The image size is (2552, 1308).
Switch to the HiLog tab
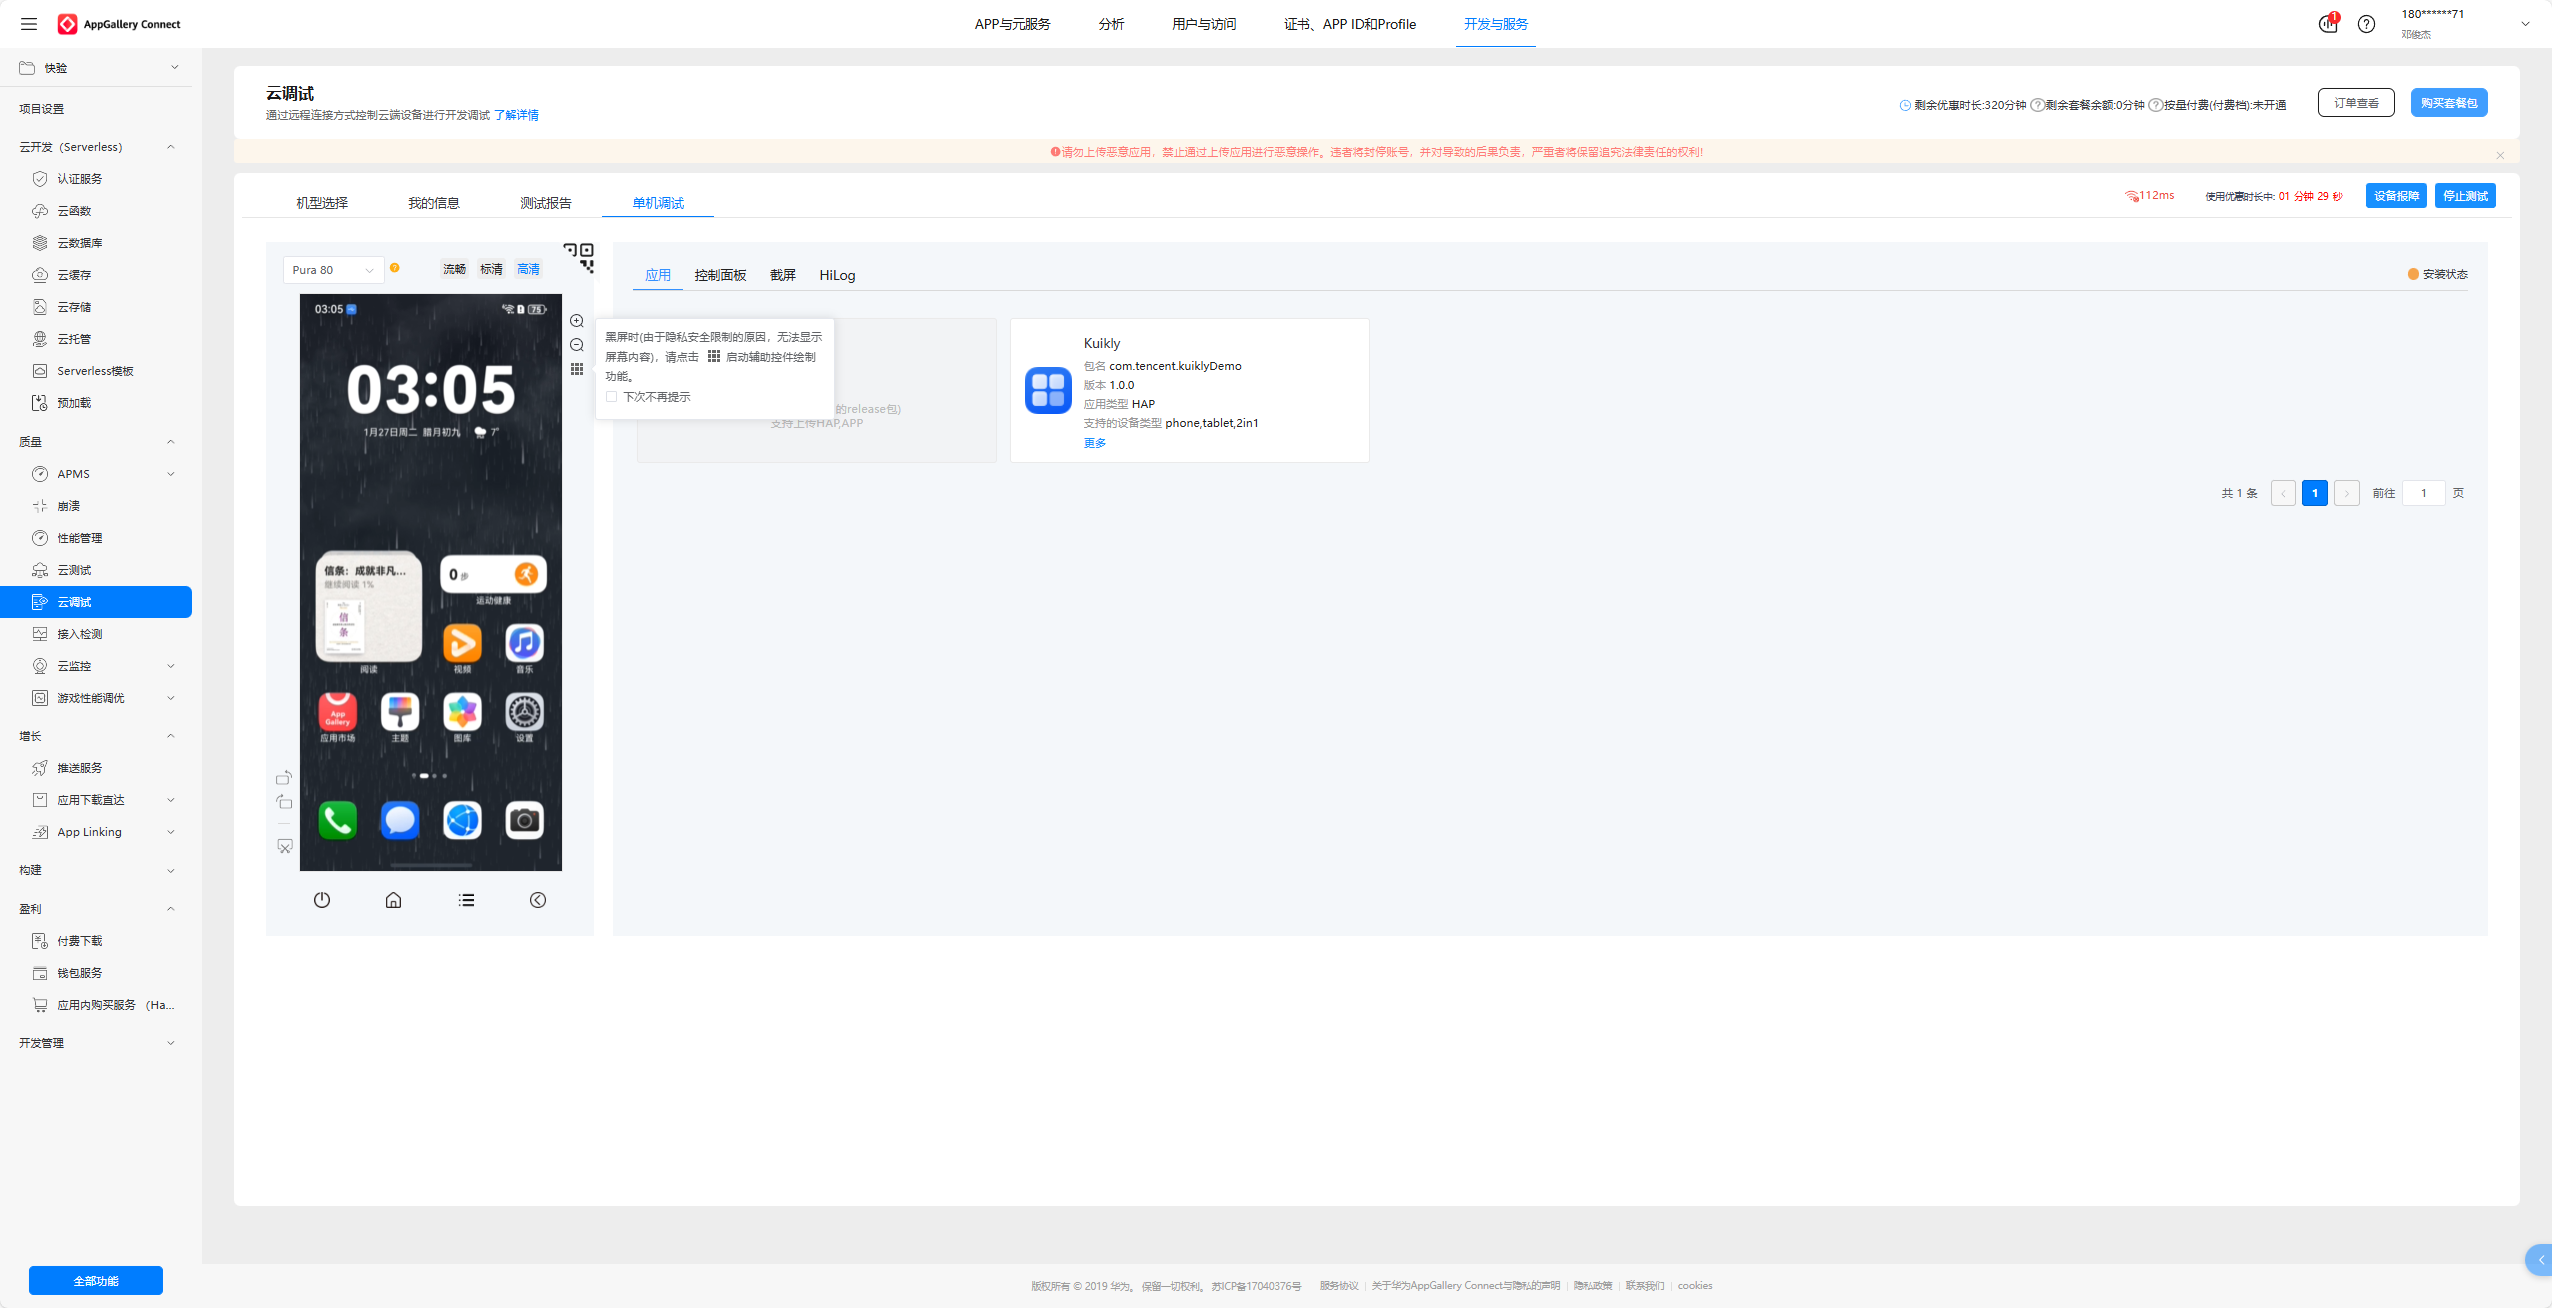tap(837, 275)
